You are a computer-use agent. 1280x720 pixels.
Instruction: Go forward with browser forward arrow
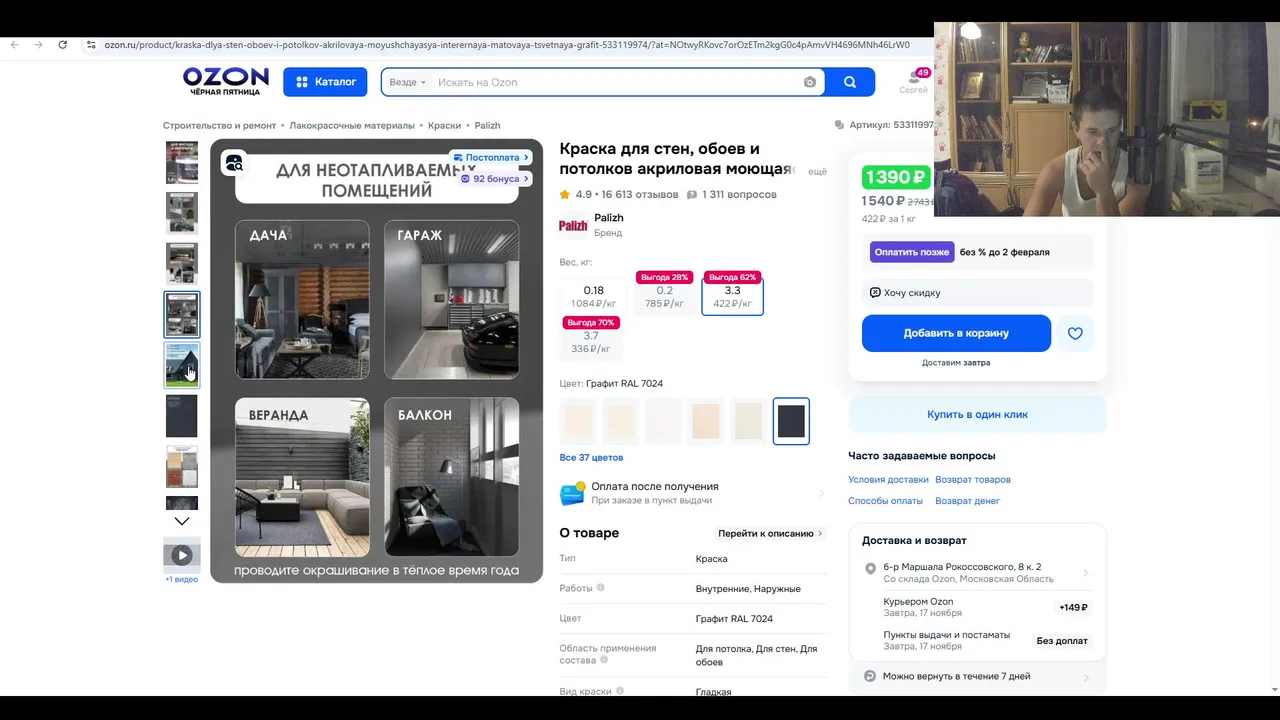(x=38, y=45)
